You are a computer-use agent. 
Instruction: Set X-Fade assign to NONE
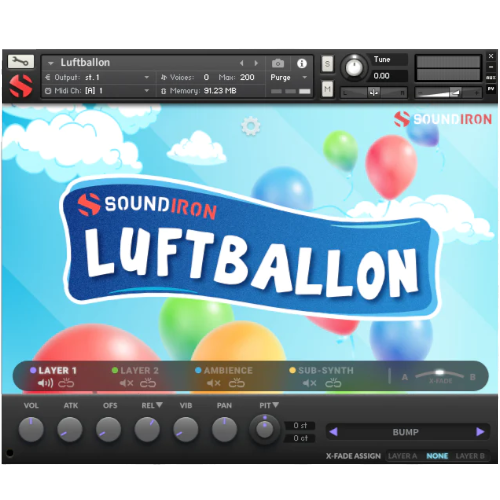pyautogui.click(x=437, y=456)
